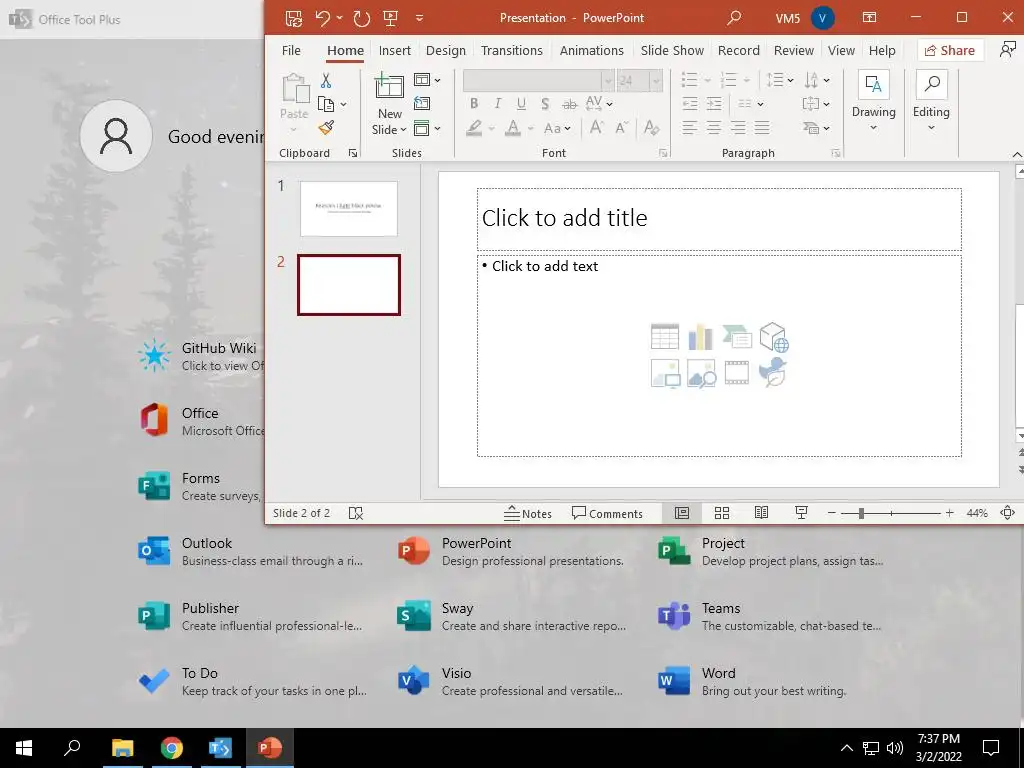Click the VM5 account avatar
The height and width of the screenshot is (768, 1024).
(x=823, y=18)
